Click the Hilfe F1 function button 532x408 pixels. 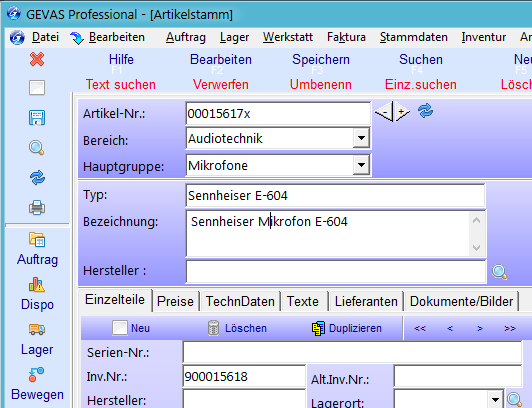[x=121, y=63]
